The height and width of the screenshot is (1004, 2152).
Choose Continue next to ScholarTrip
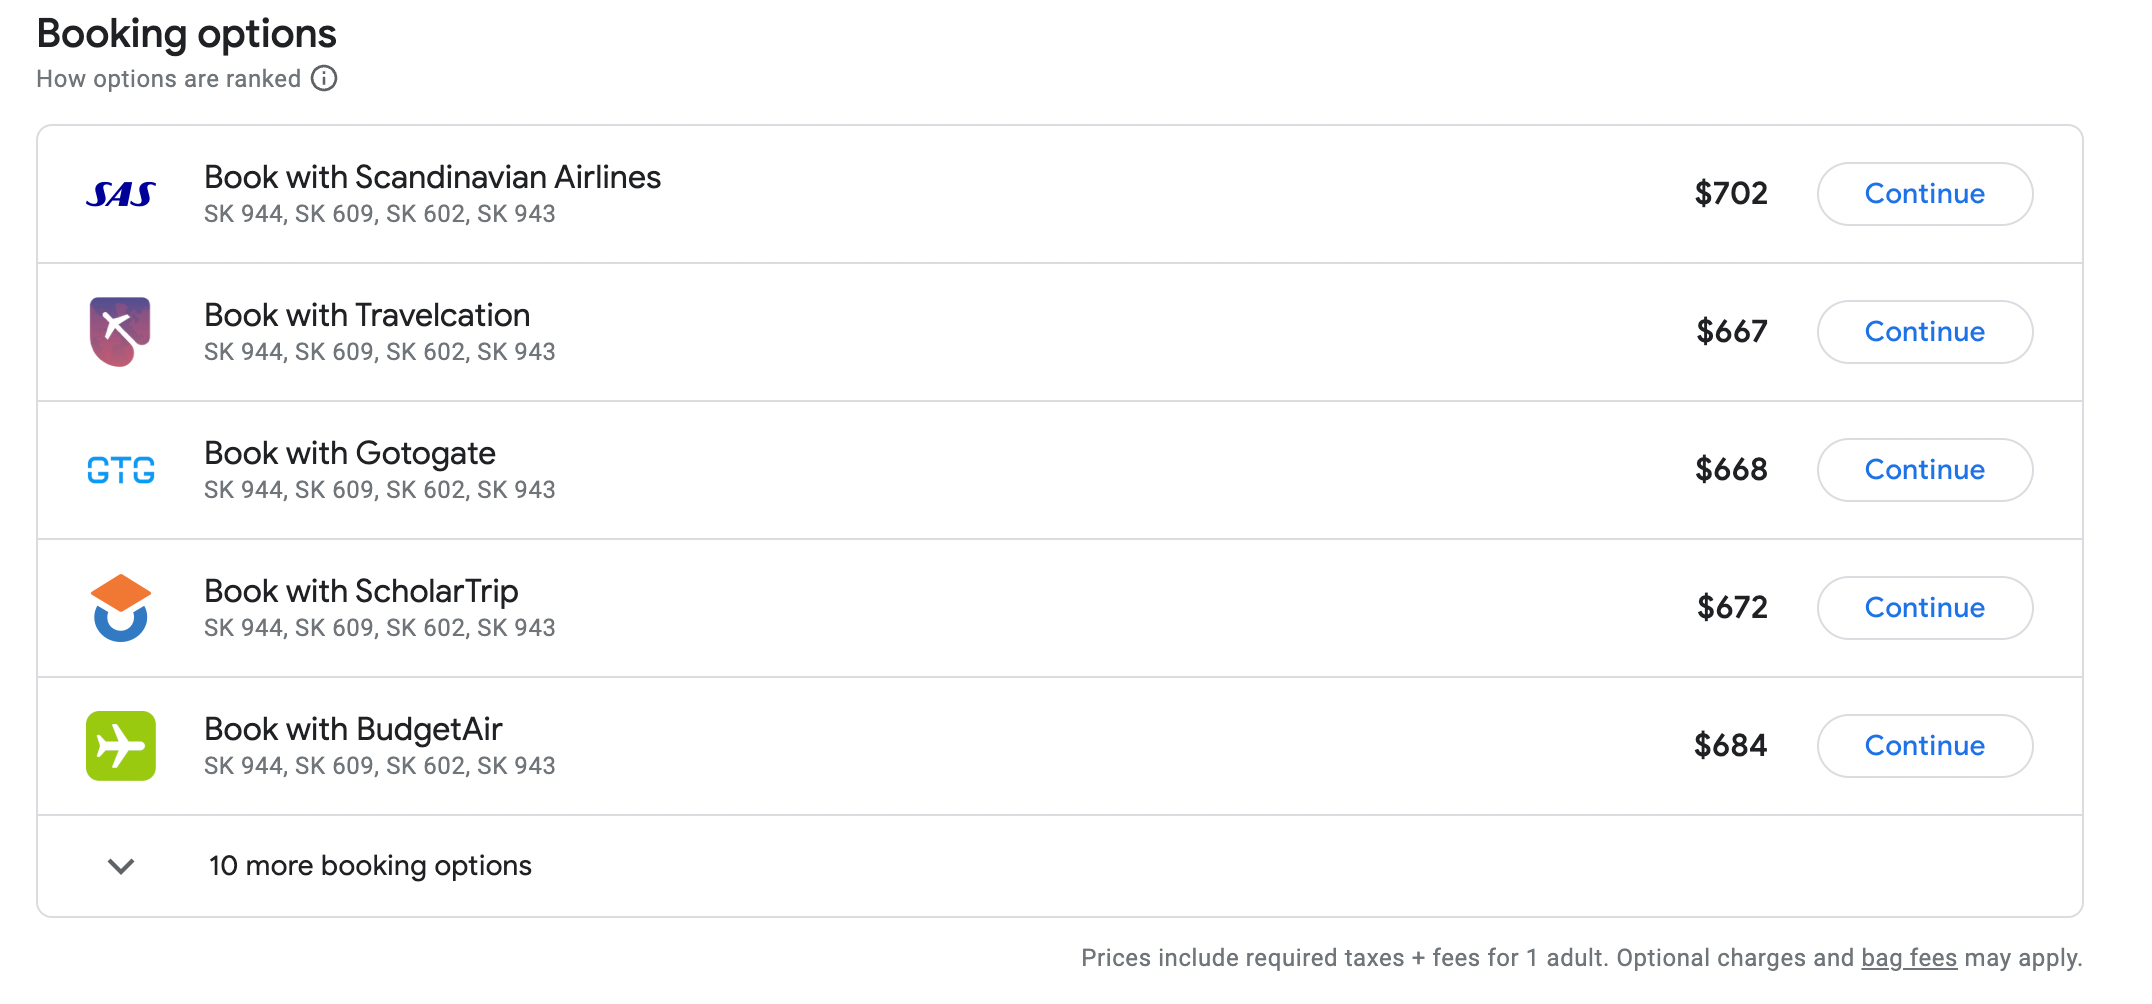[x=1924, y=608]
